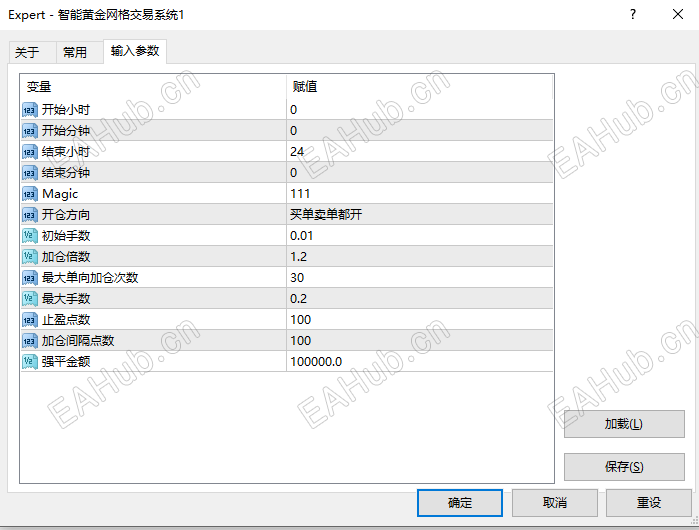Click the integer icon beside 结束小时
Screen dimensions: 699x530
[30, 152]
